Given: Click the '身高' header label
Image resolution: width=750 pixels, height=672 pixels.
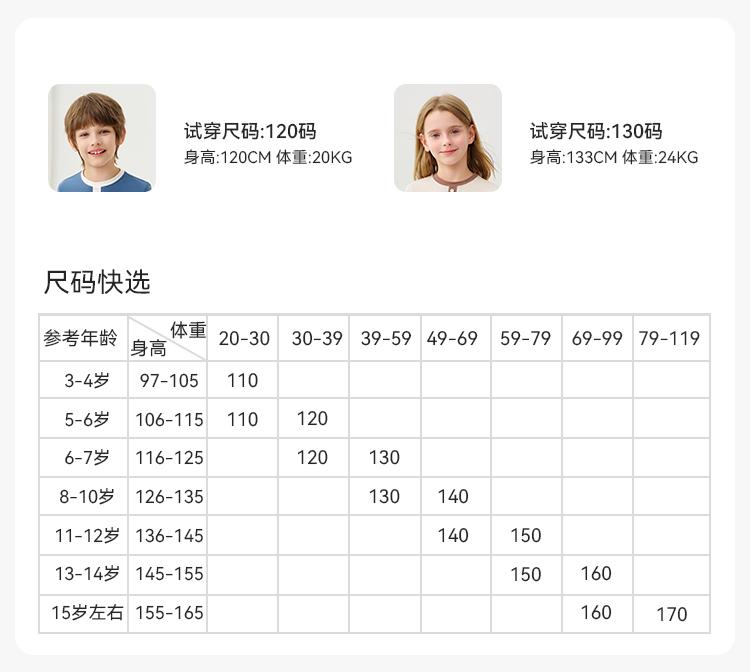Looking at the screenshot, I should pyautogui.click(x=148, y=348).
